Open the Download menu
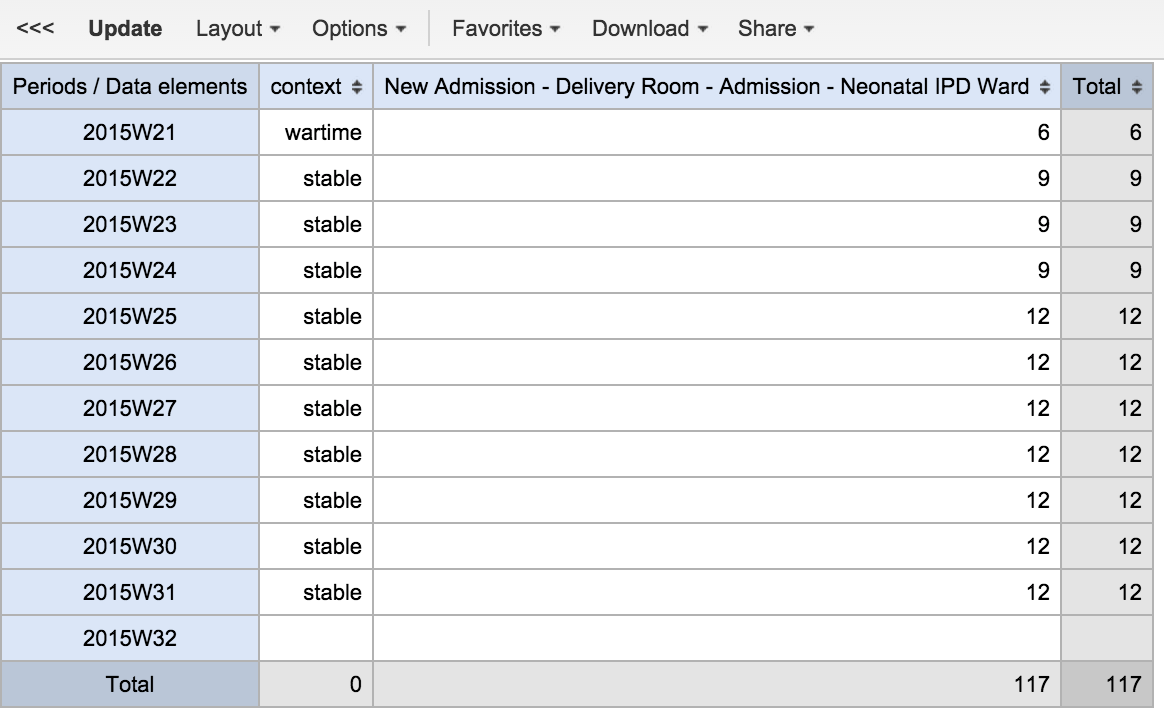Screen dimensions: 1164x720 (649, 29)
